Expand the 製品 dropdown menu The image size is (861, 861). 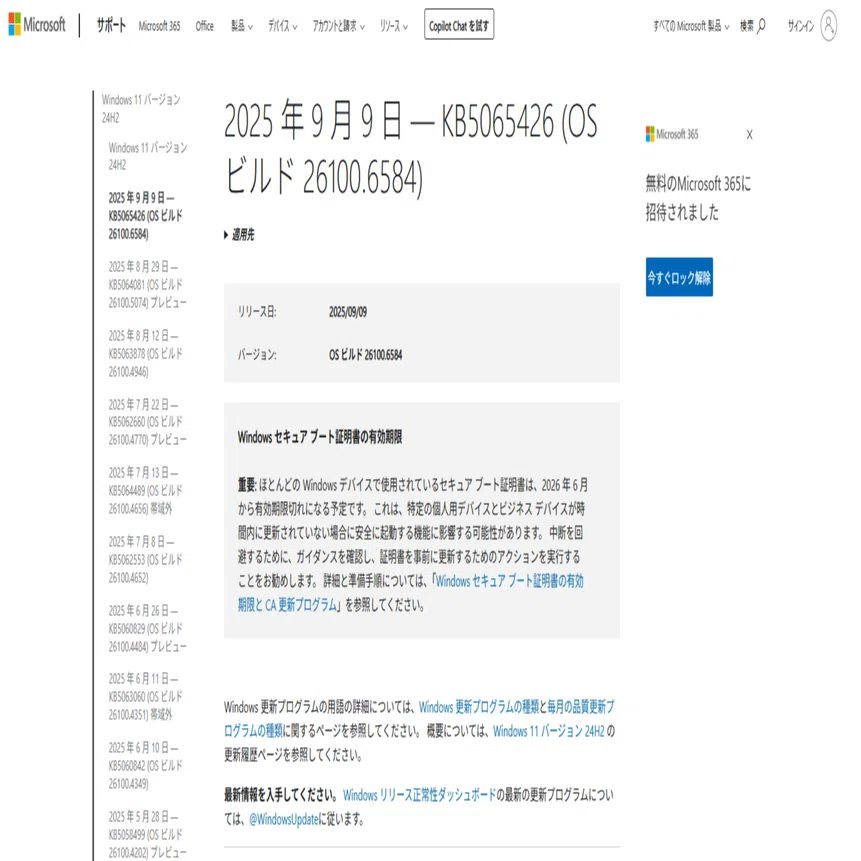242,26
